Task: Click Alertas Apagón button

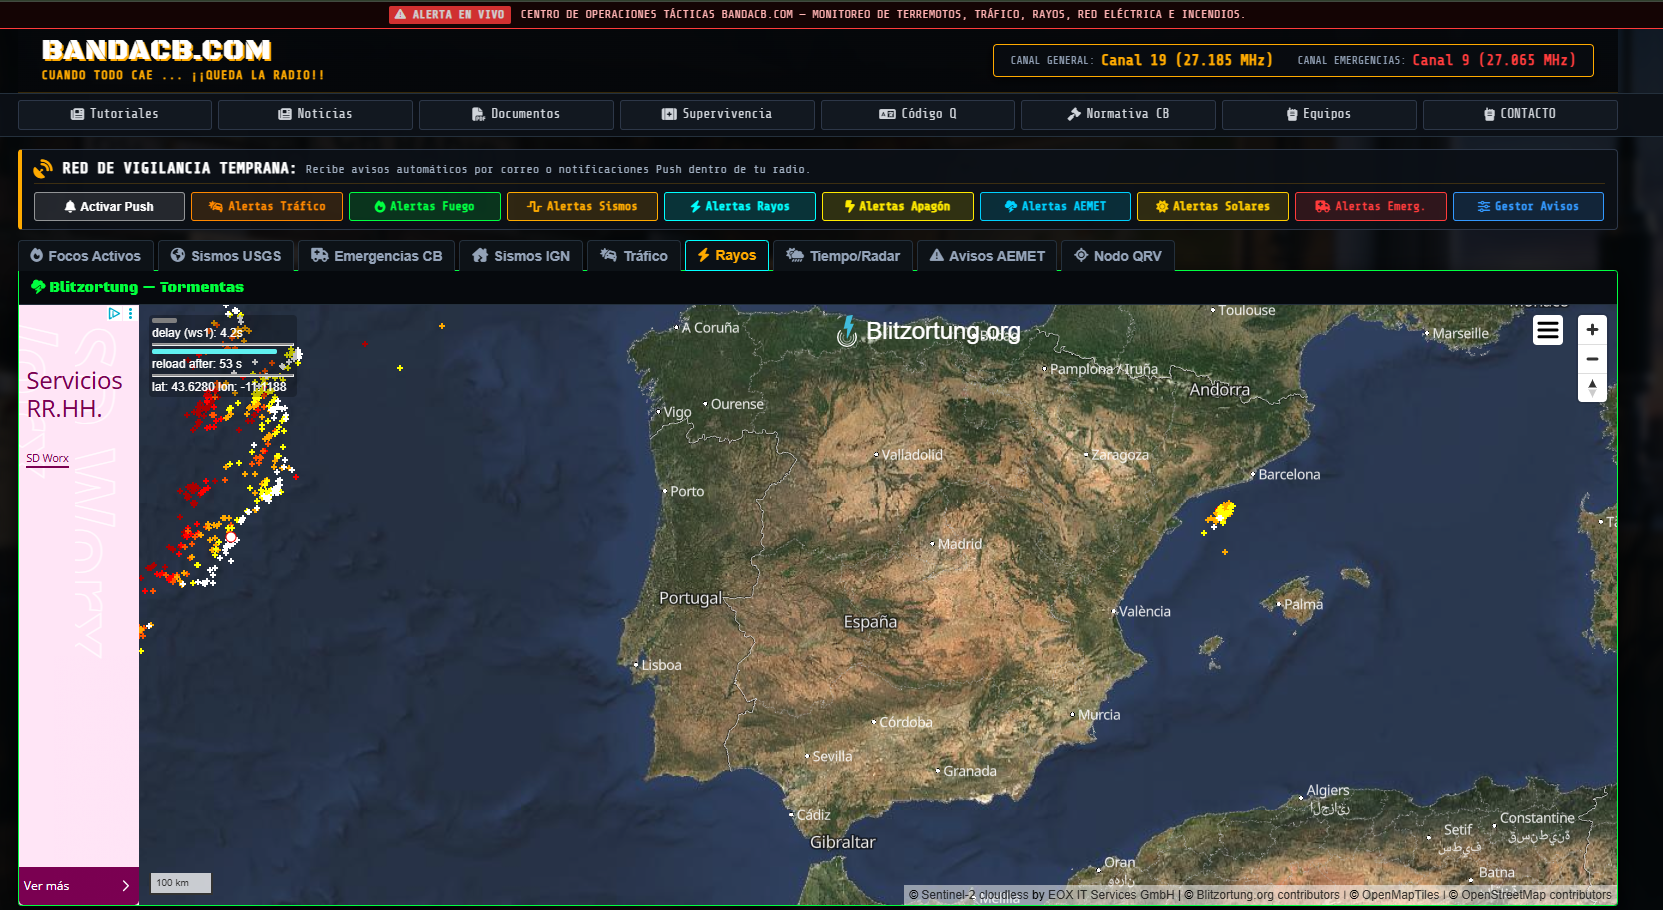Action: (898, 206)
